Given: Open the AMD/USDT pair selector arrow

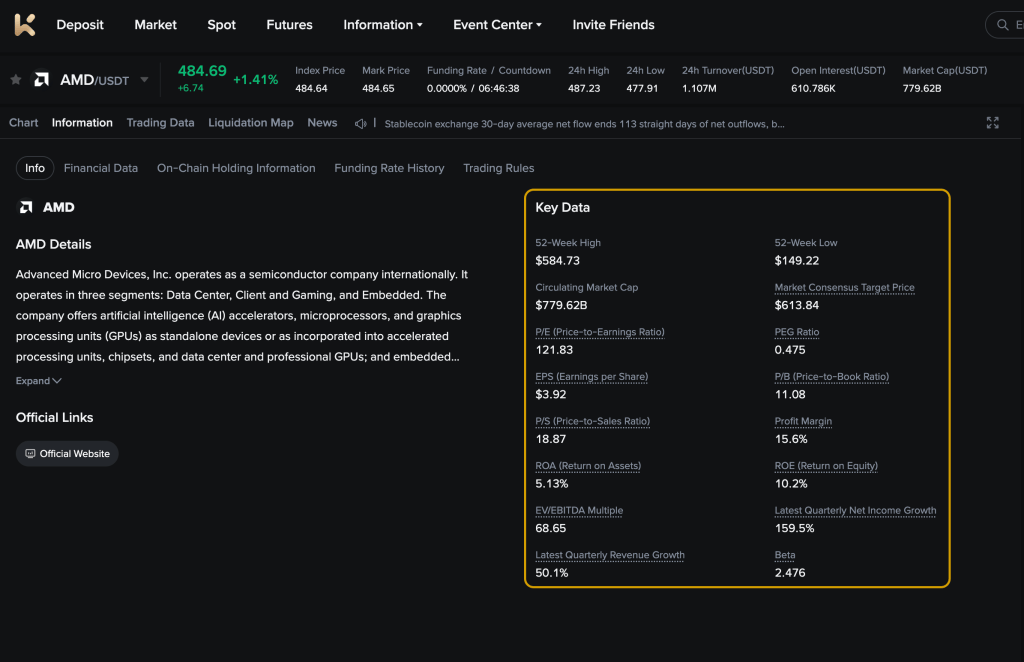Looking at the screenshot, I should click(x=144, y=80).
